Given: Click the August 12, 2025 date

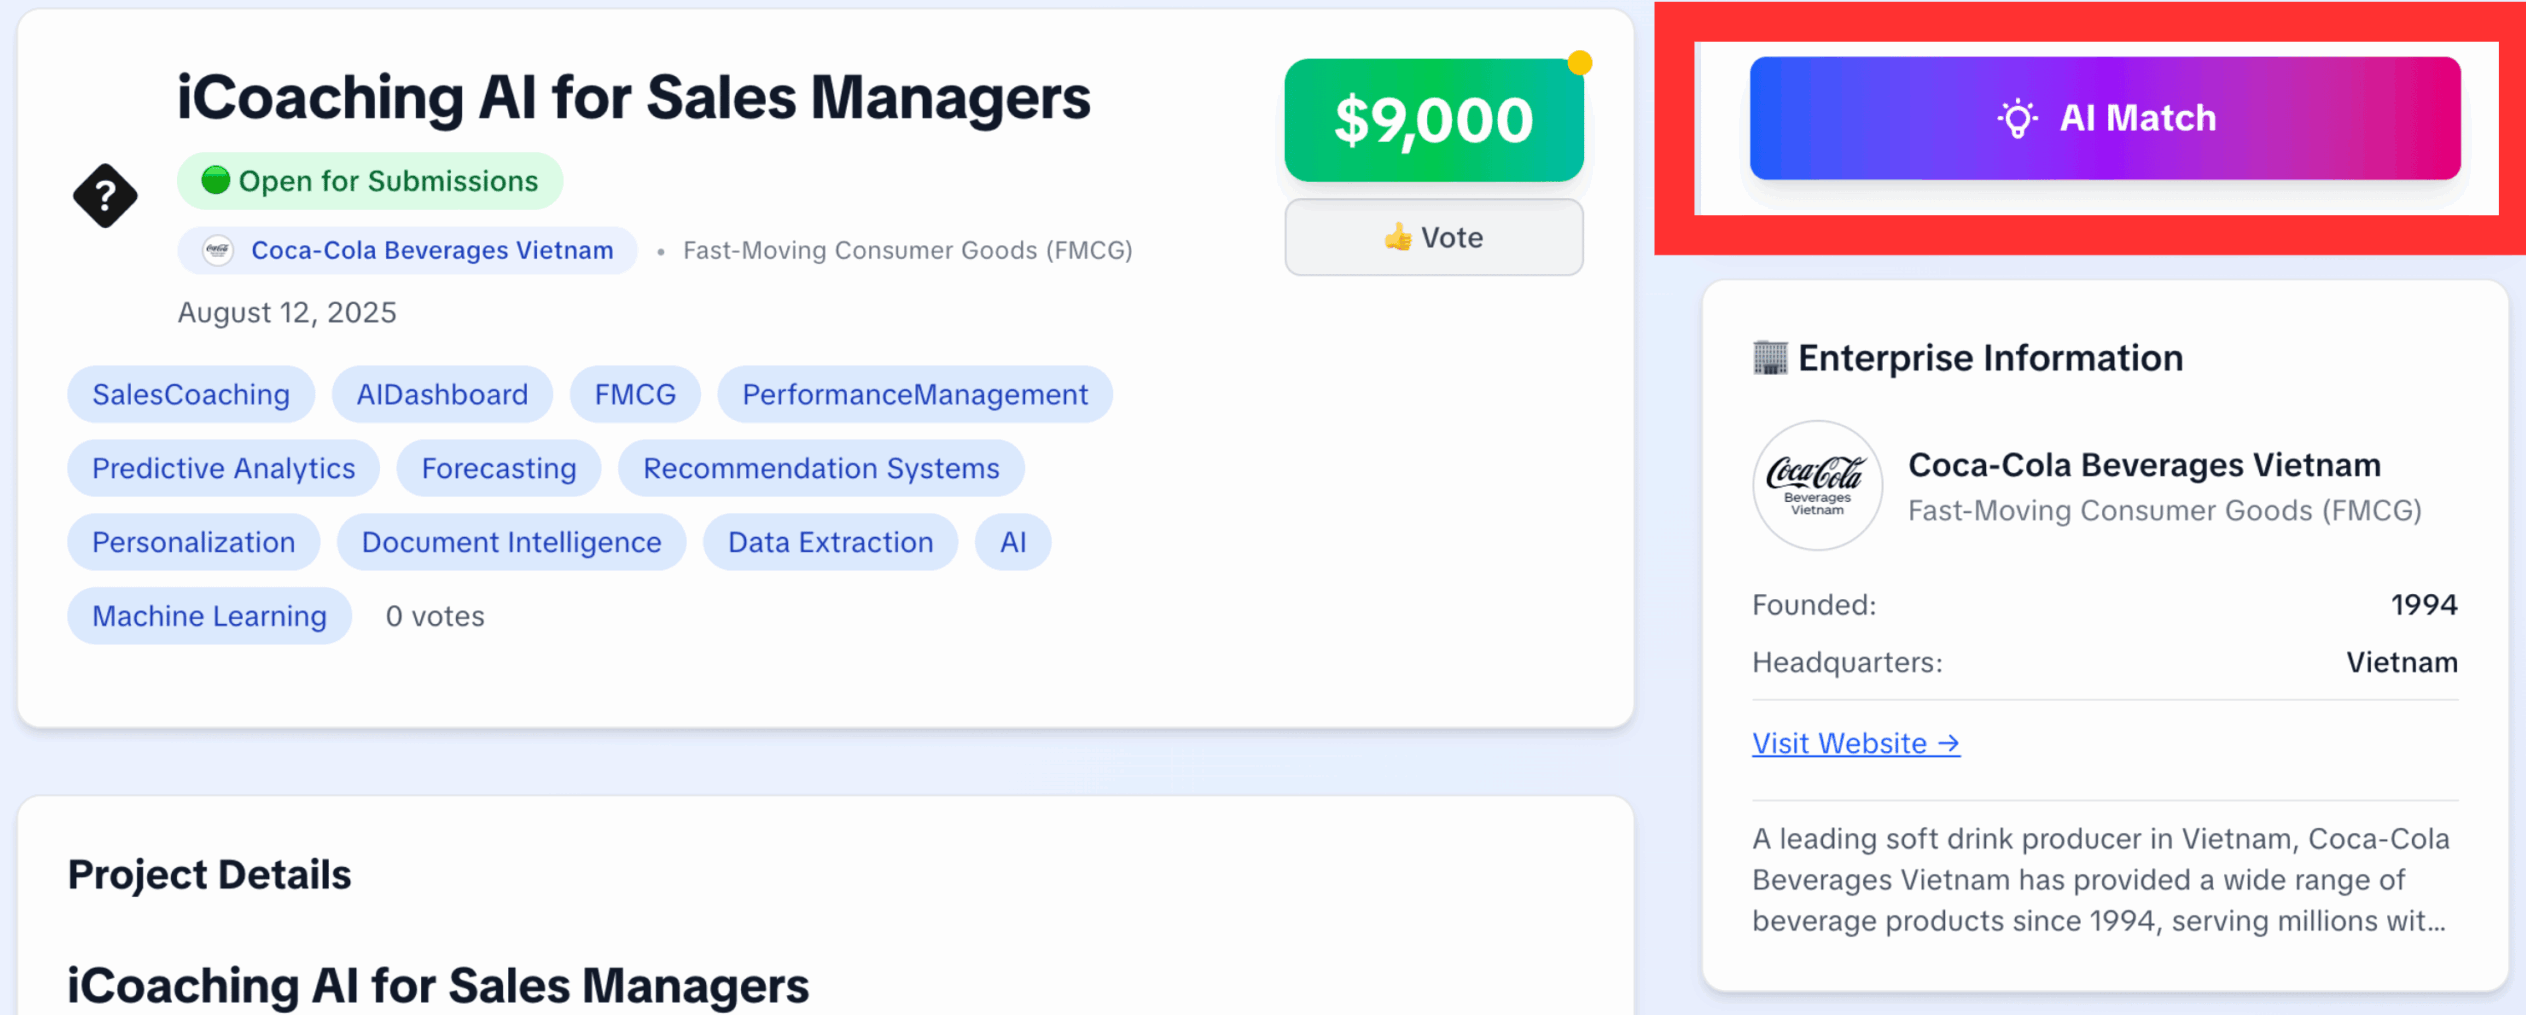Looking at the screenshot, I should click(x=287, y=313).
